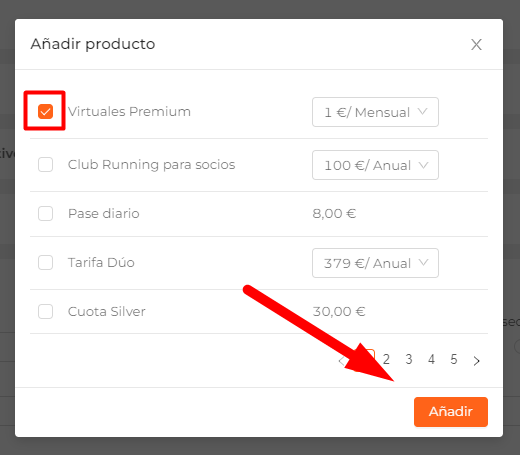Open the 379 €/ Anual rate dropdown
520x455 pixels.
click(x=375, y=263)
